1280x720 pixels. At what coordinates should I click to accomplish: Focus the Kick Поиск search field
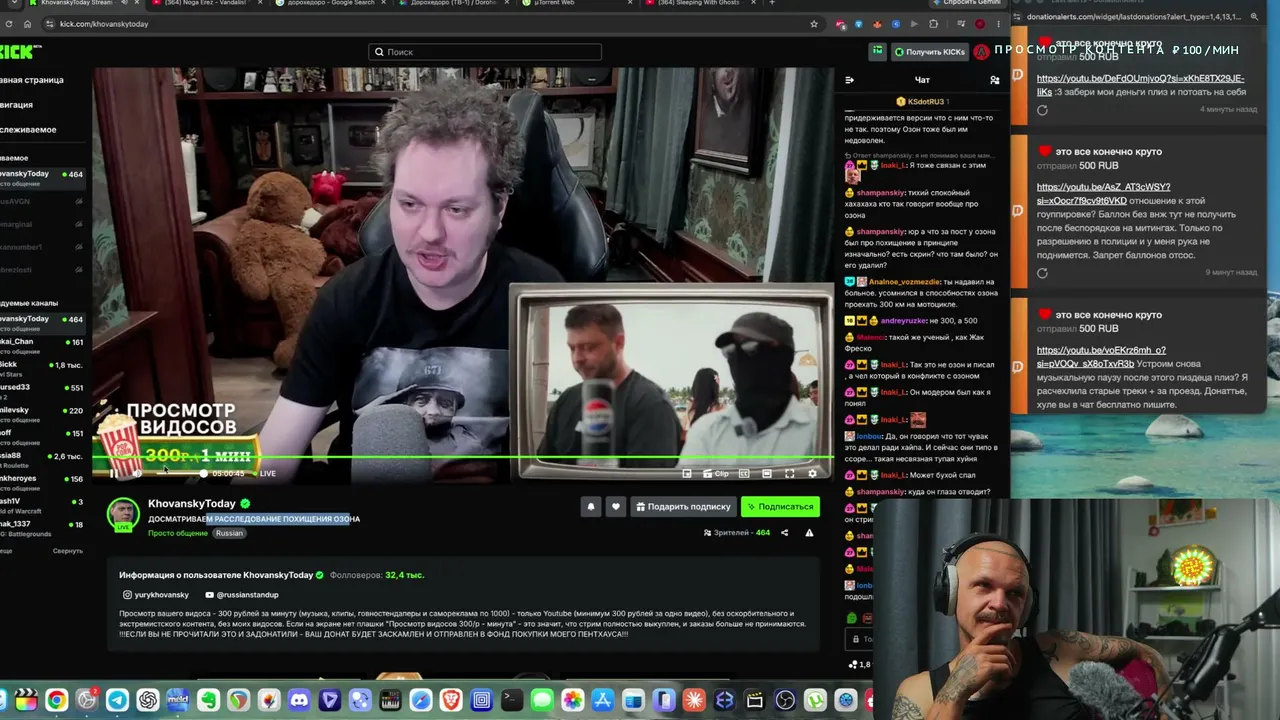pyautogui.click(x=485, y=52)
